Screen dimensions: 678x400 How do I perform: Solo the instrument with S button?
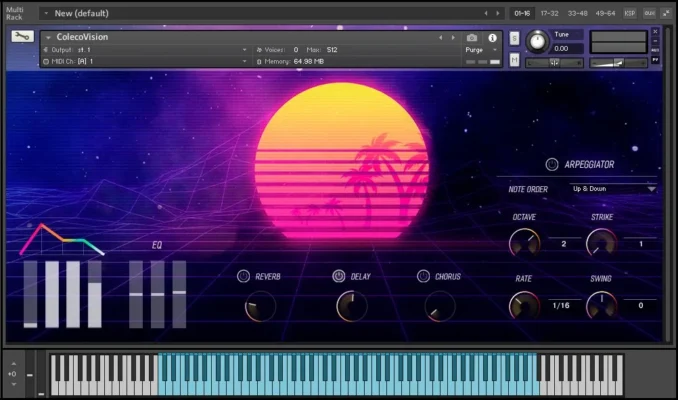514,38
